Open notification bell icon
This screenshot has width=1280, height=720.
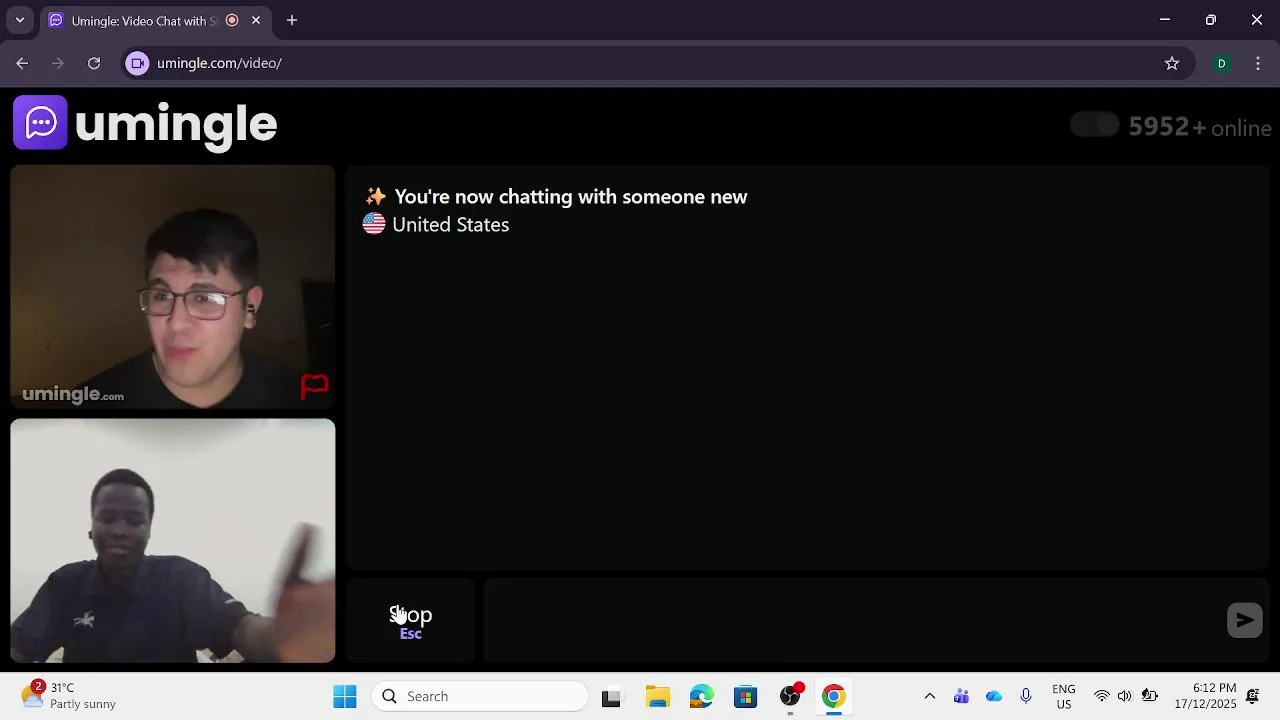(x=1253, y=696)
